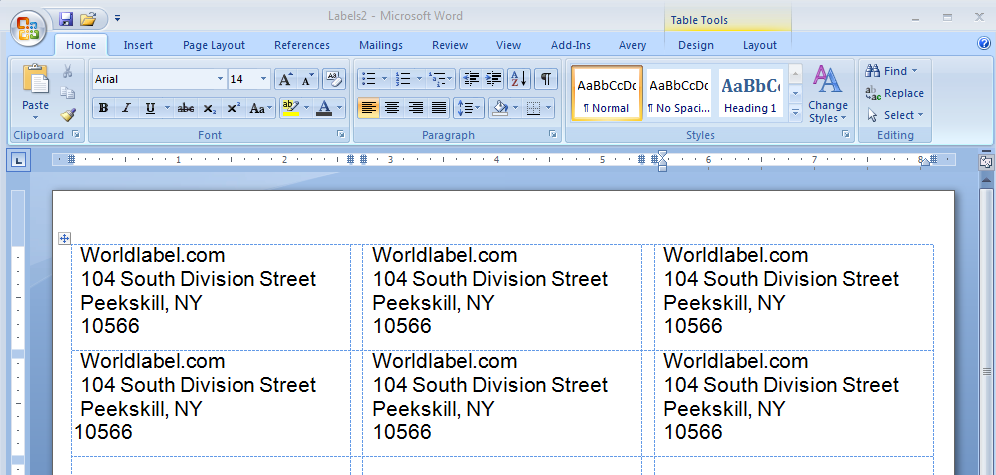Viewport: 996px width, 475px height.
Task: Apply yellow text highlight color
Action: pyautogui.click(x=290, y=108)
